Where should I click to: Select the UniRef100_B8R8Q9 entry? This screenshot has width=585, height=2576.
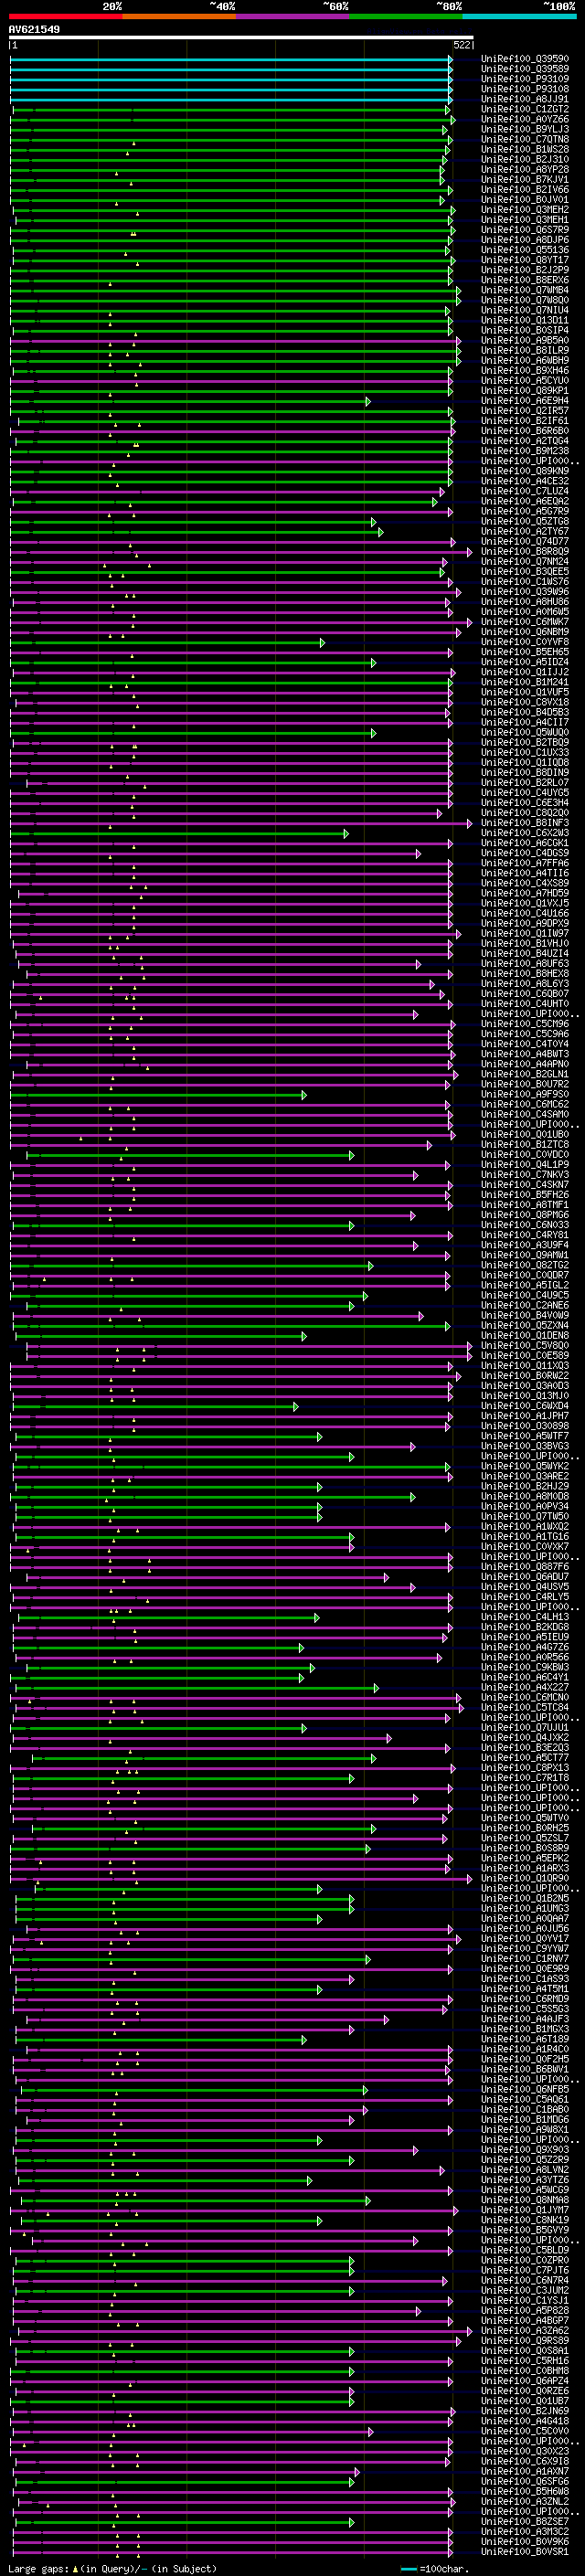tap(525, 552)
